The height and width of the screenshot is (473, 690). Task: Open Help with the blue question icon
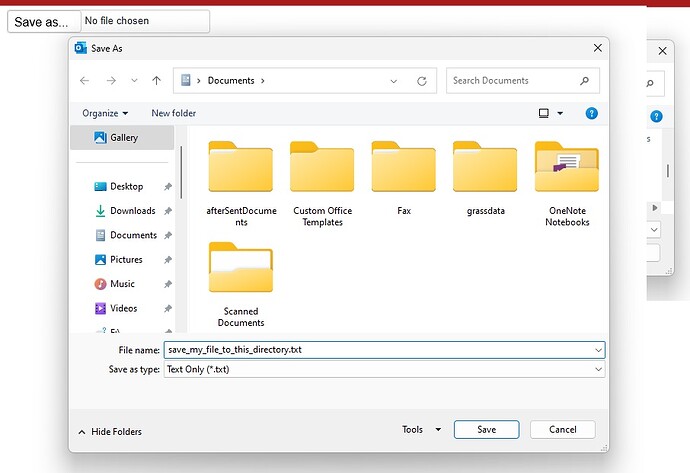click(x=591, y=114)
